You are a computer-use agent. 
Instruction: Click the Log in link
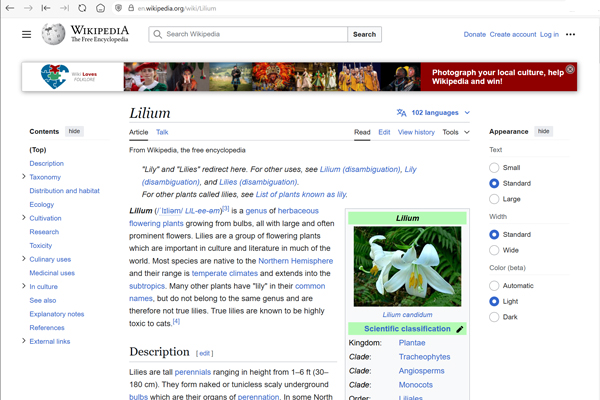tap(549, 34)
